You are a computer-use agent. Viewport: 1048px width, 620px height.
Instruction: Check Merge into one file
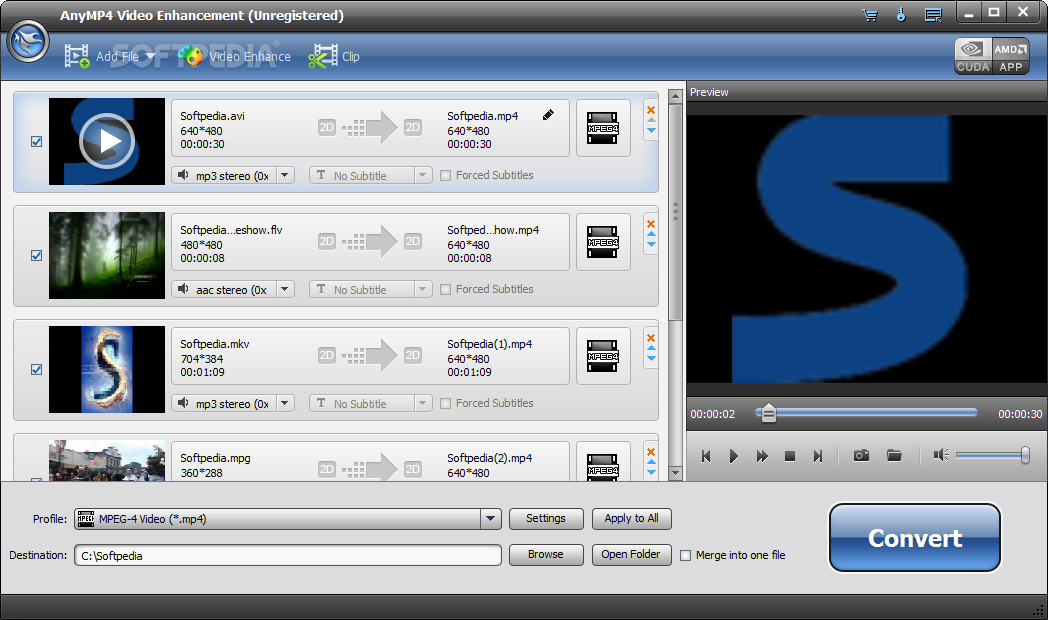pyautogui.click(x=685, y=555)
